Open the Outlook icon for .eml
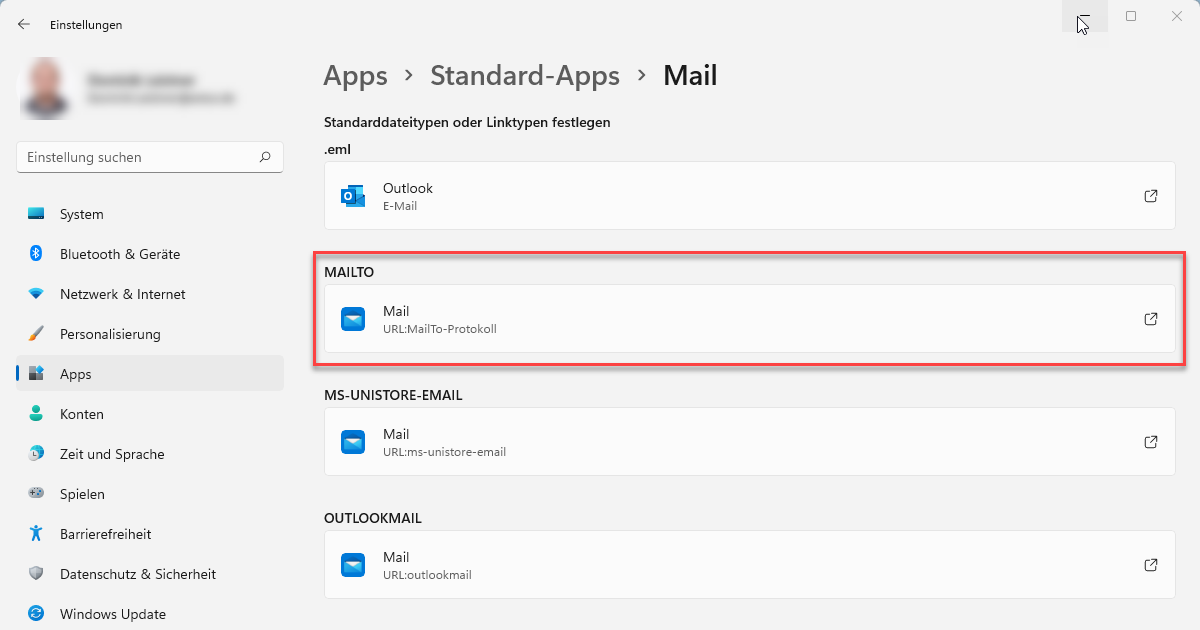The width and height of the screenshot is (1200, 630). 353,196
